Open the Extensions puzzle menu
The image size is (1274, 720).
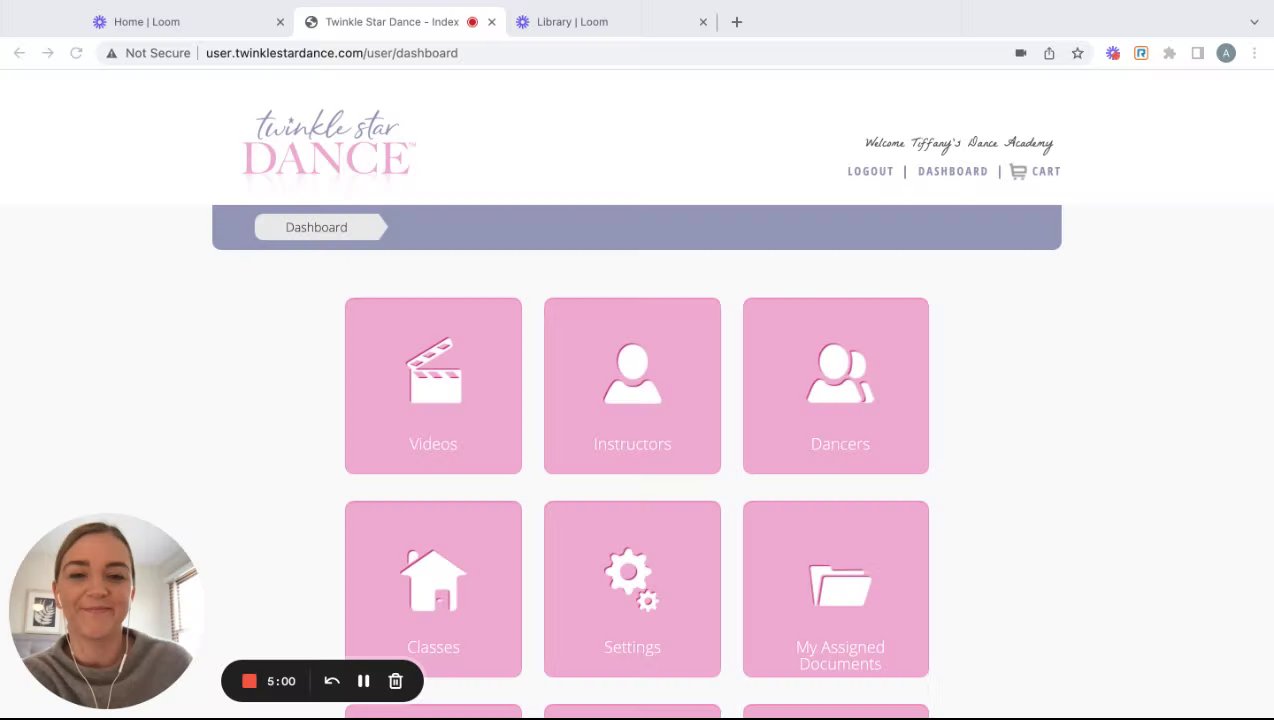point(1169,53)
